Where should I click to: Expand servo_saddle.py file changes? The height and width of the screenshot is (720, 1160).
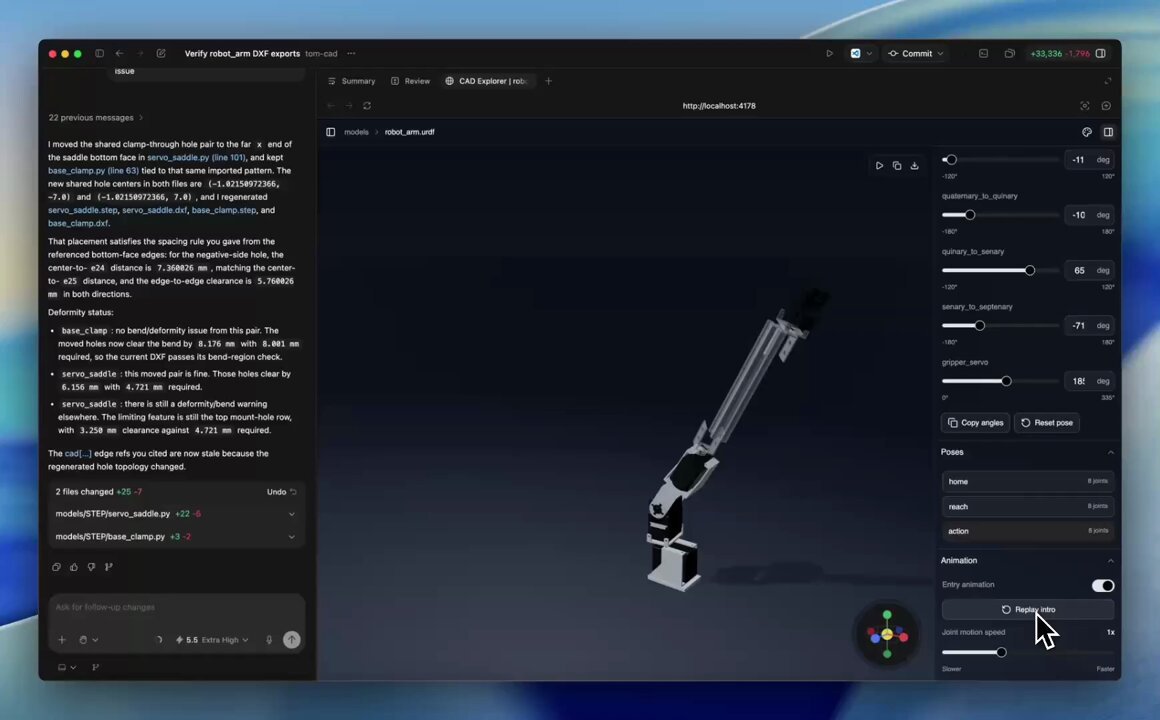(x=291, y=514)
